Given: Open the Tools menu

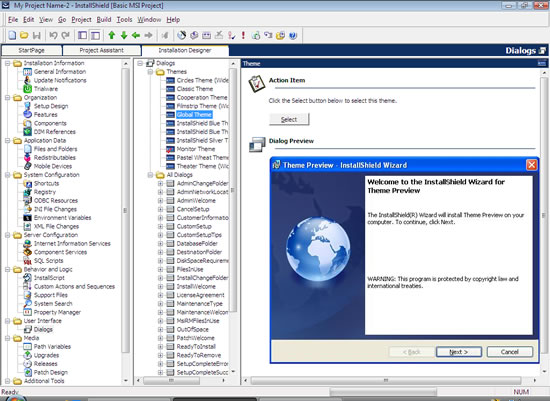Looking at the screenshot, I should point(125,20).
